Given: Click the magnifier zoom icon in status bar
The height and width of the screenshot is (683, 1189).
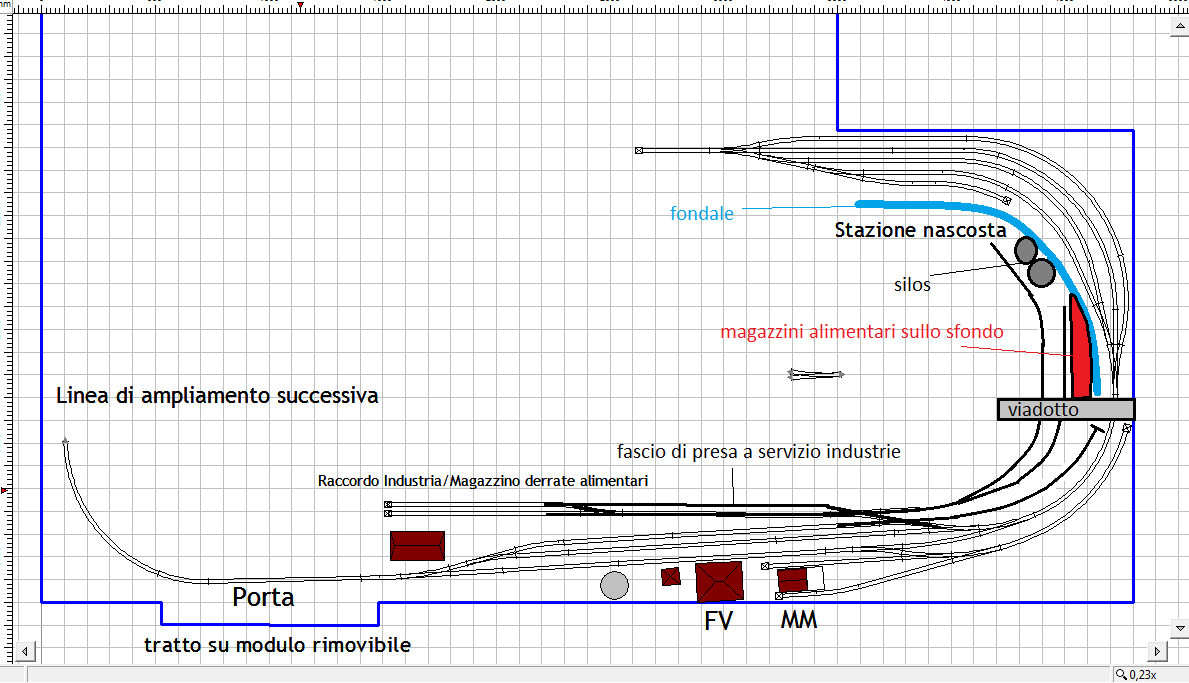Looking at the screenshot, I should tap(1122, 675).
